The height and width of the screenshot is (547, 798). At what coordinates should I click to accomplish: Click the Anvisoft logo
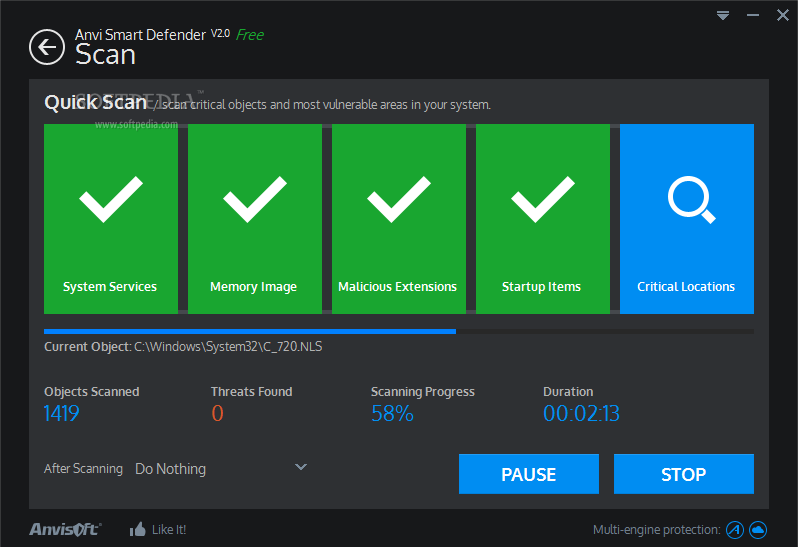pos(65,529)
